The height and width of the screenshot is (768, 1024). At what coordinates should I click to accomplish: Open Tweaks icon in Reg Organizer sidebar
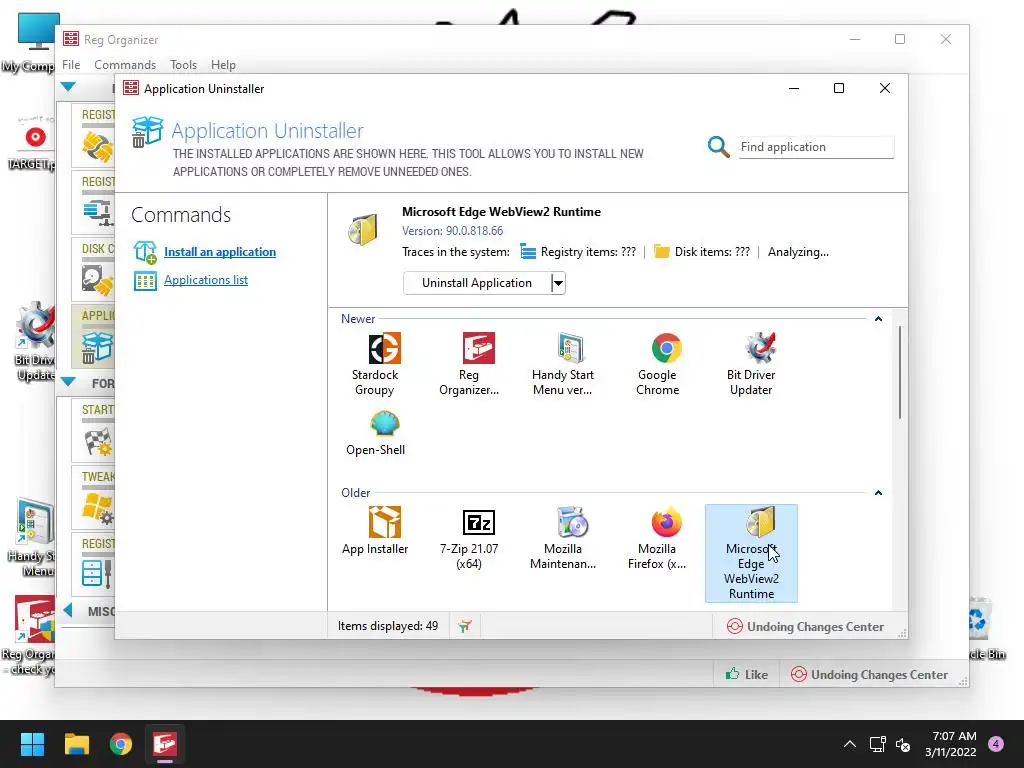98,509
